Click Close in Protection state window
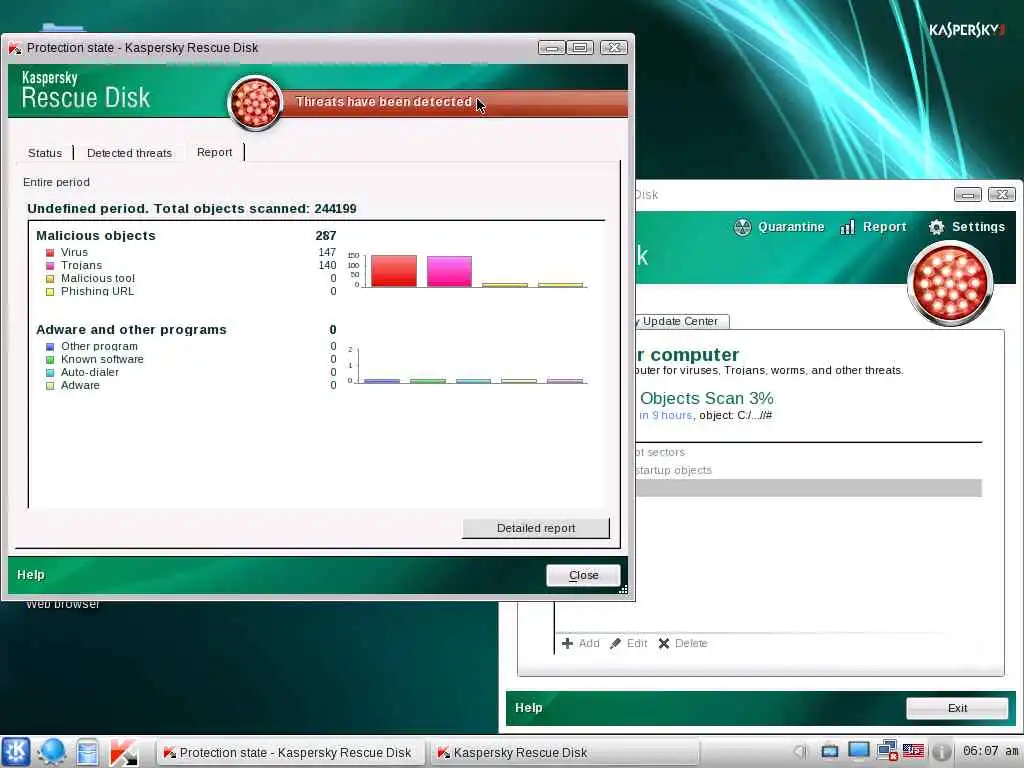Viewport: 1024px width, 768px height. (583, 575)
